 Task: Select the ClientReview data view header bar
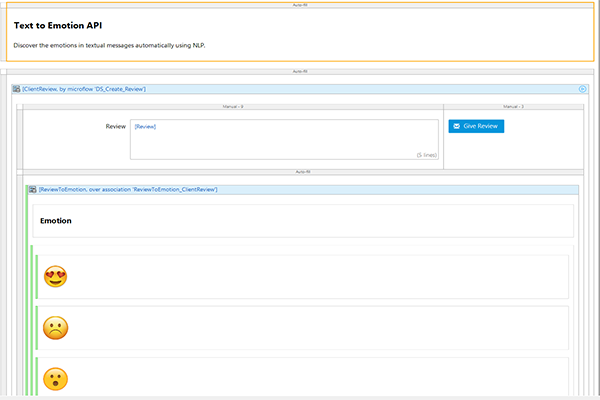click(300, 89)
